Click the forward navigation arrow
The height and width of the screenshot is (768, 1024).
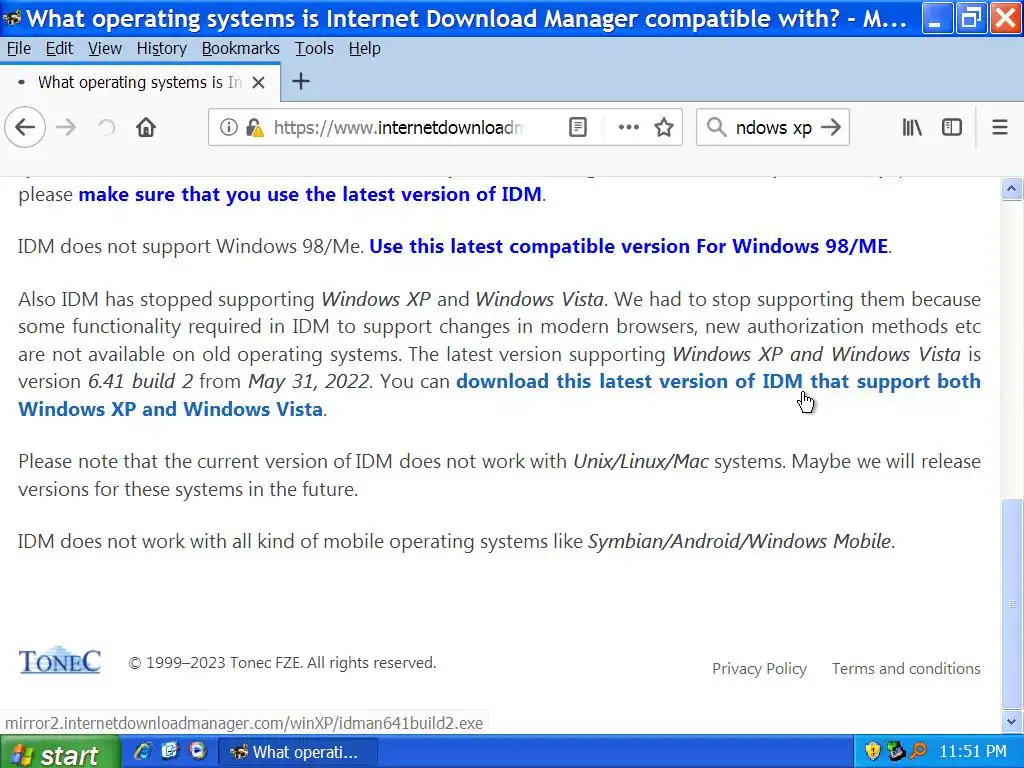pyautogui.click(x=66, y=127)
